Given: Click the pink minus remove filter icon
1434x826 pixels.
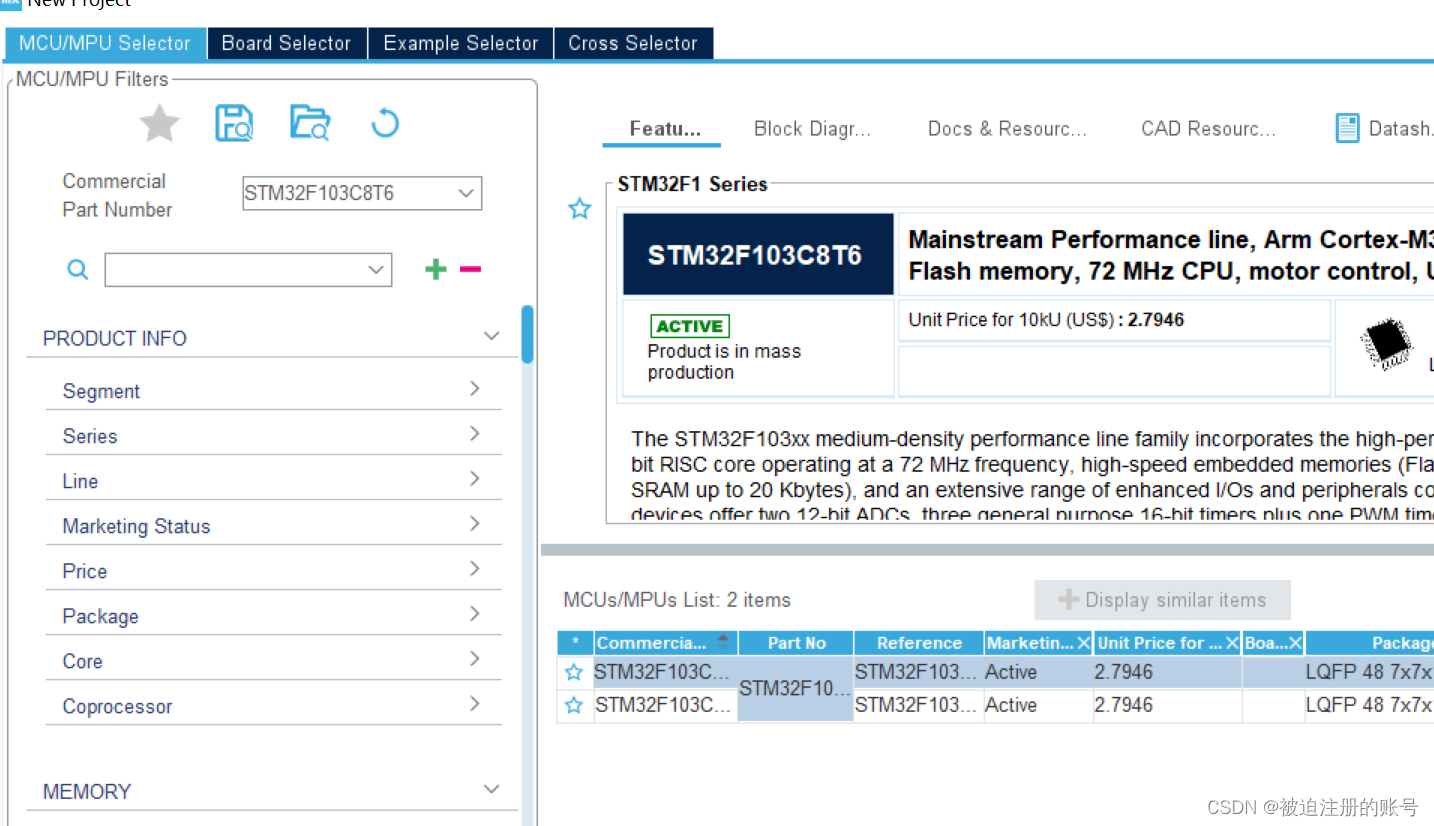Looking at the screenshot, I should click(470, 269).
